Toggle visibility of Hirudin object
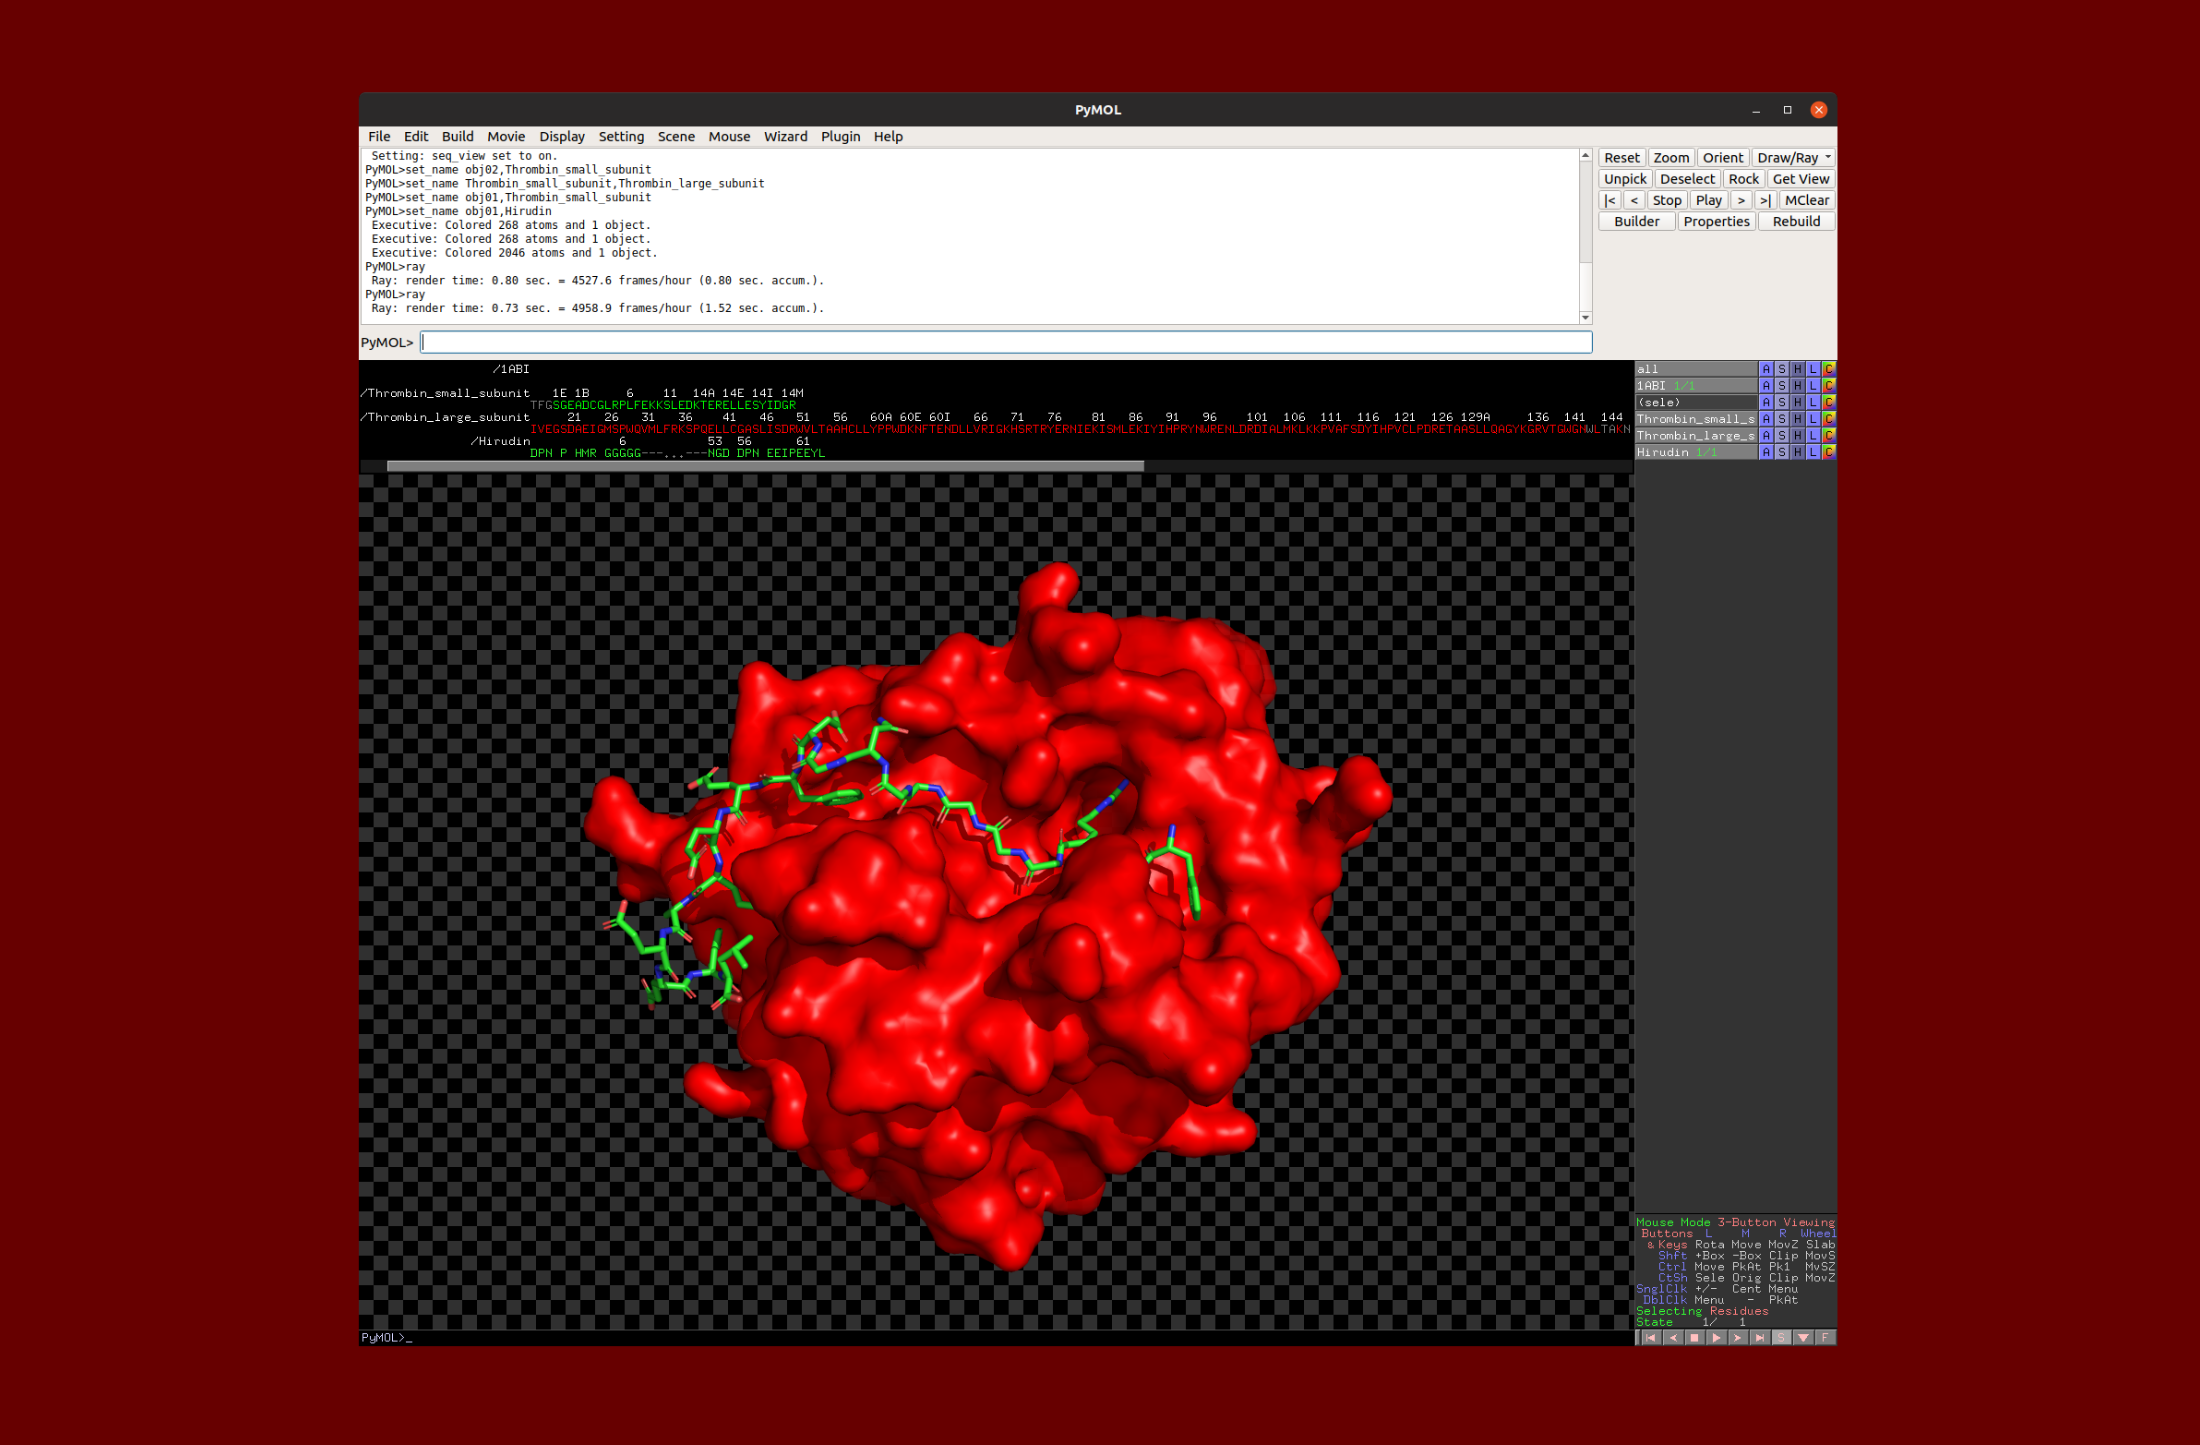 coord(1696,452)
